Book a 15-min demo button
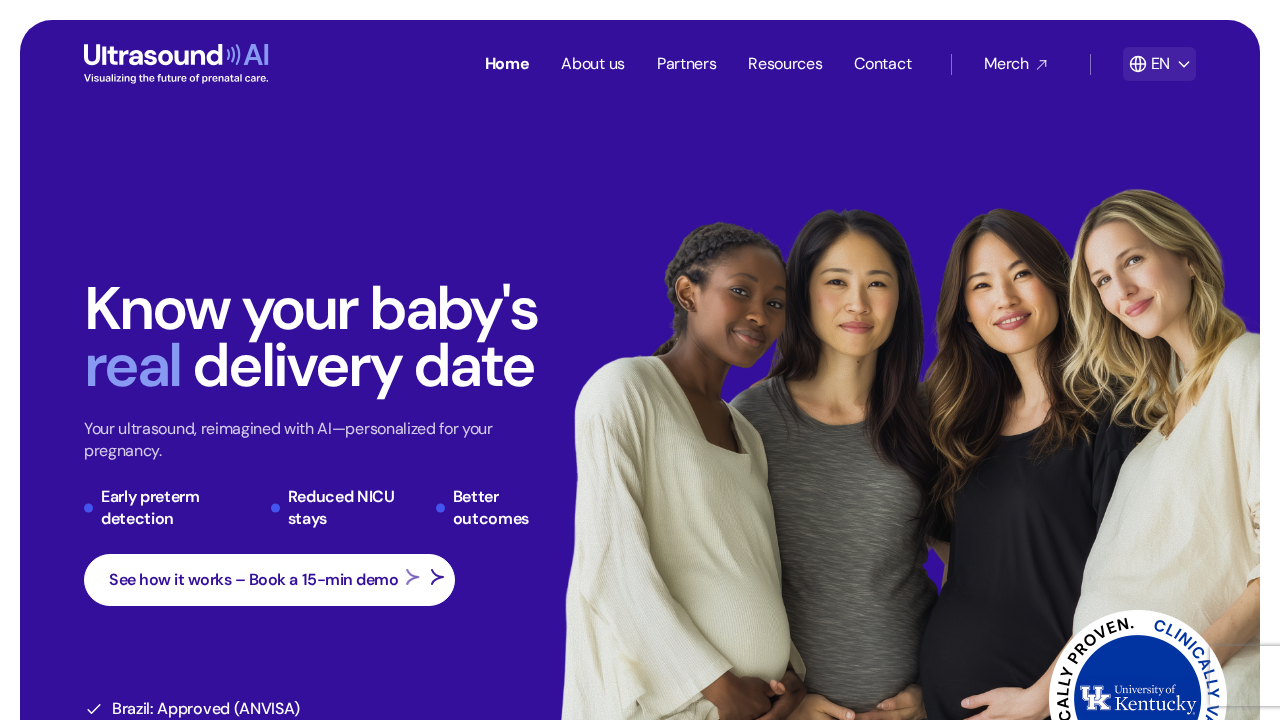The height and width of the screenshot is (720, 1280). pos(269,580)
